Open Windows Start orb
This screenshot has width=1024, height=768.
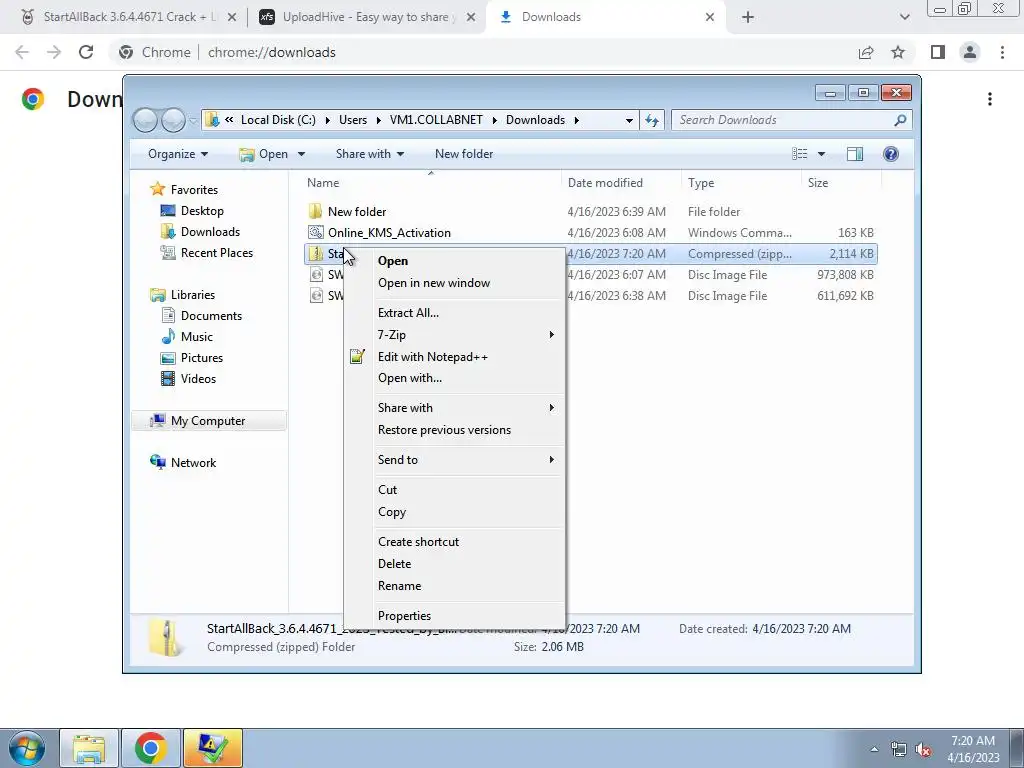click(x=27, y=748)
